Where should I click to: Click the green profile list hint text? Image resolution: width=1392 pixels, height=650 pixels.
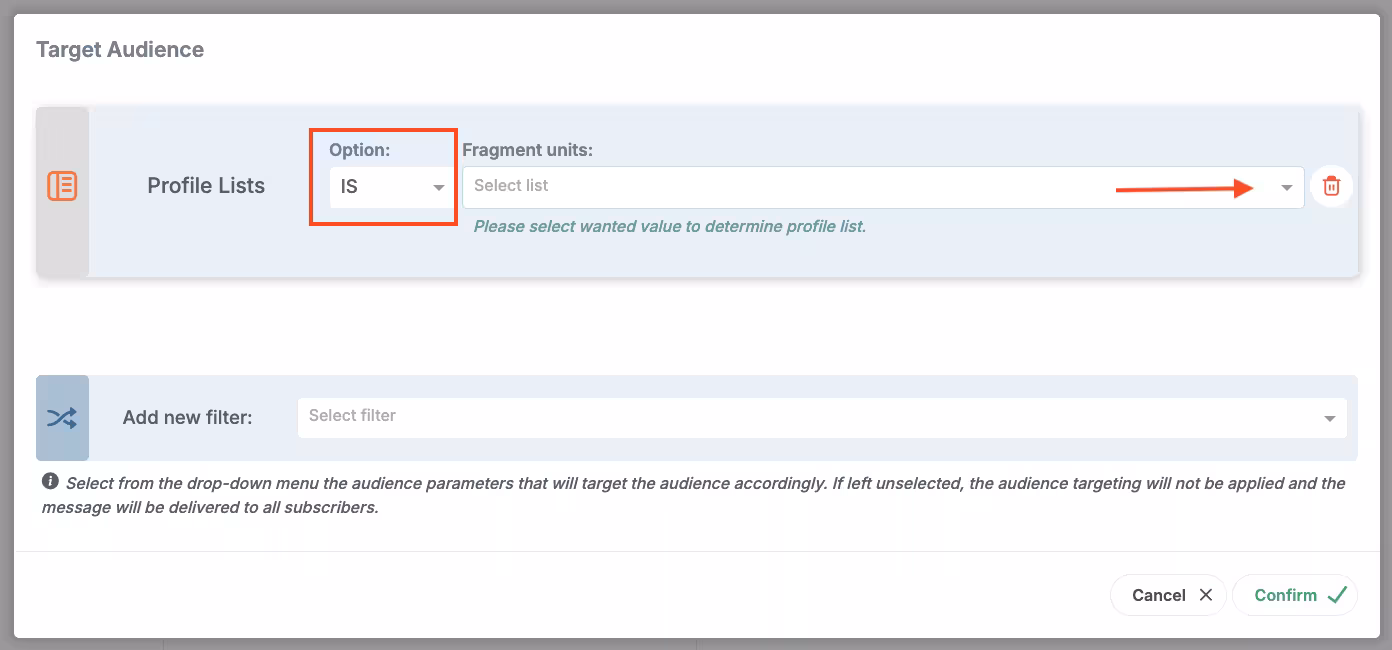pos(669,226)
